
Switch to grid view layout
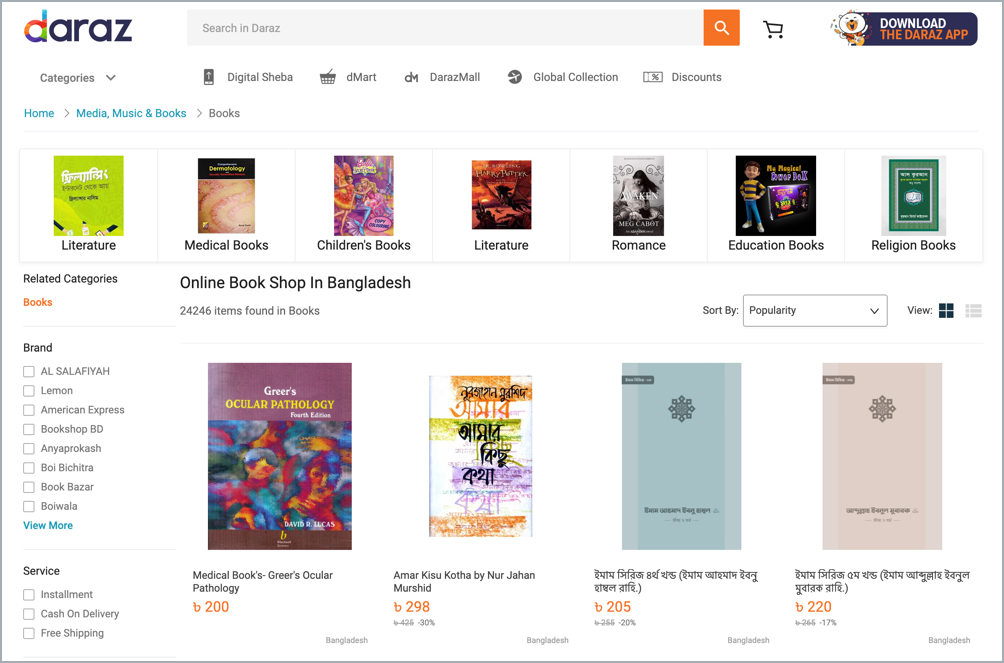click(x=946, y=311)
